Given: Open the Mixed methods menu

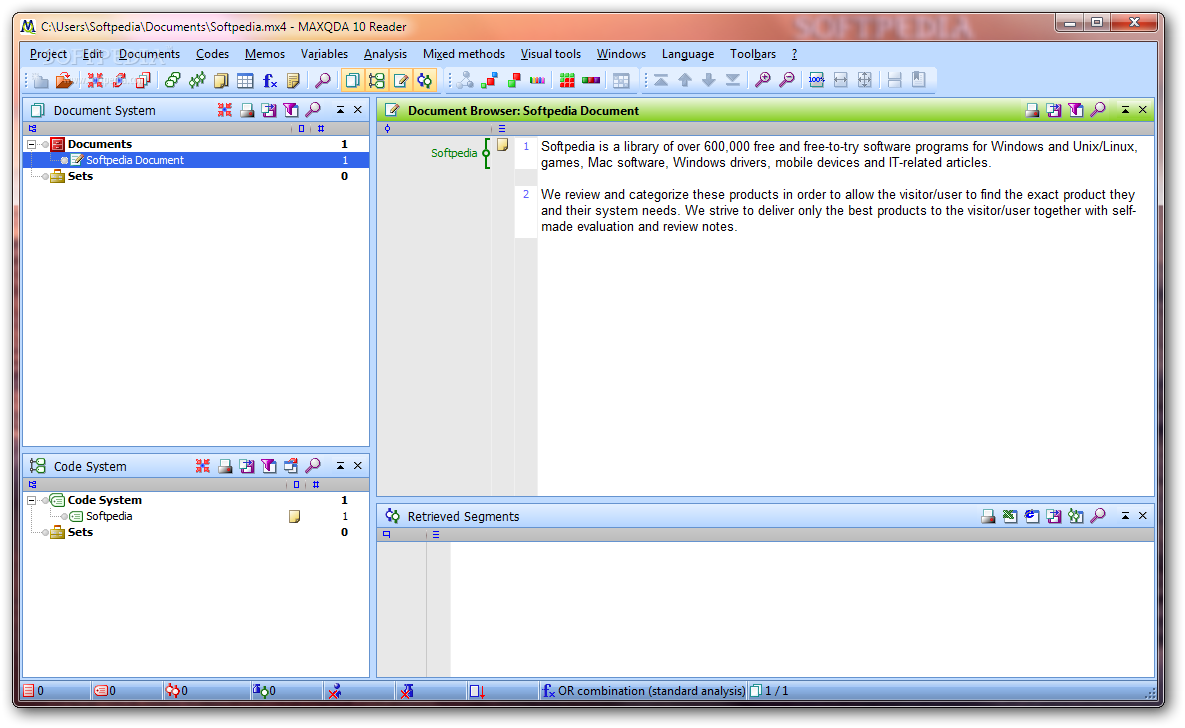Looking at the screenshot, I should click(x=464, y=54).
